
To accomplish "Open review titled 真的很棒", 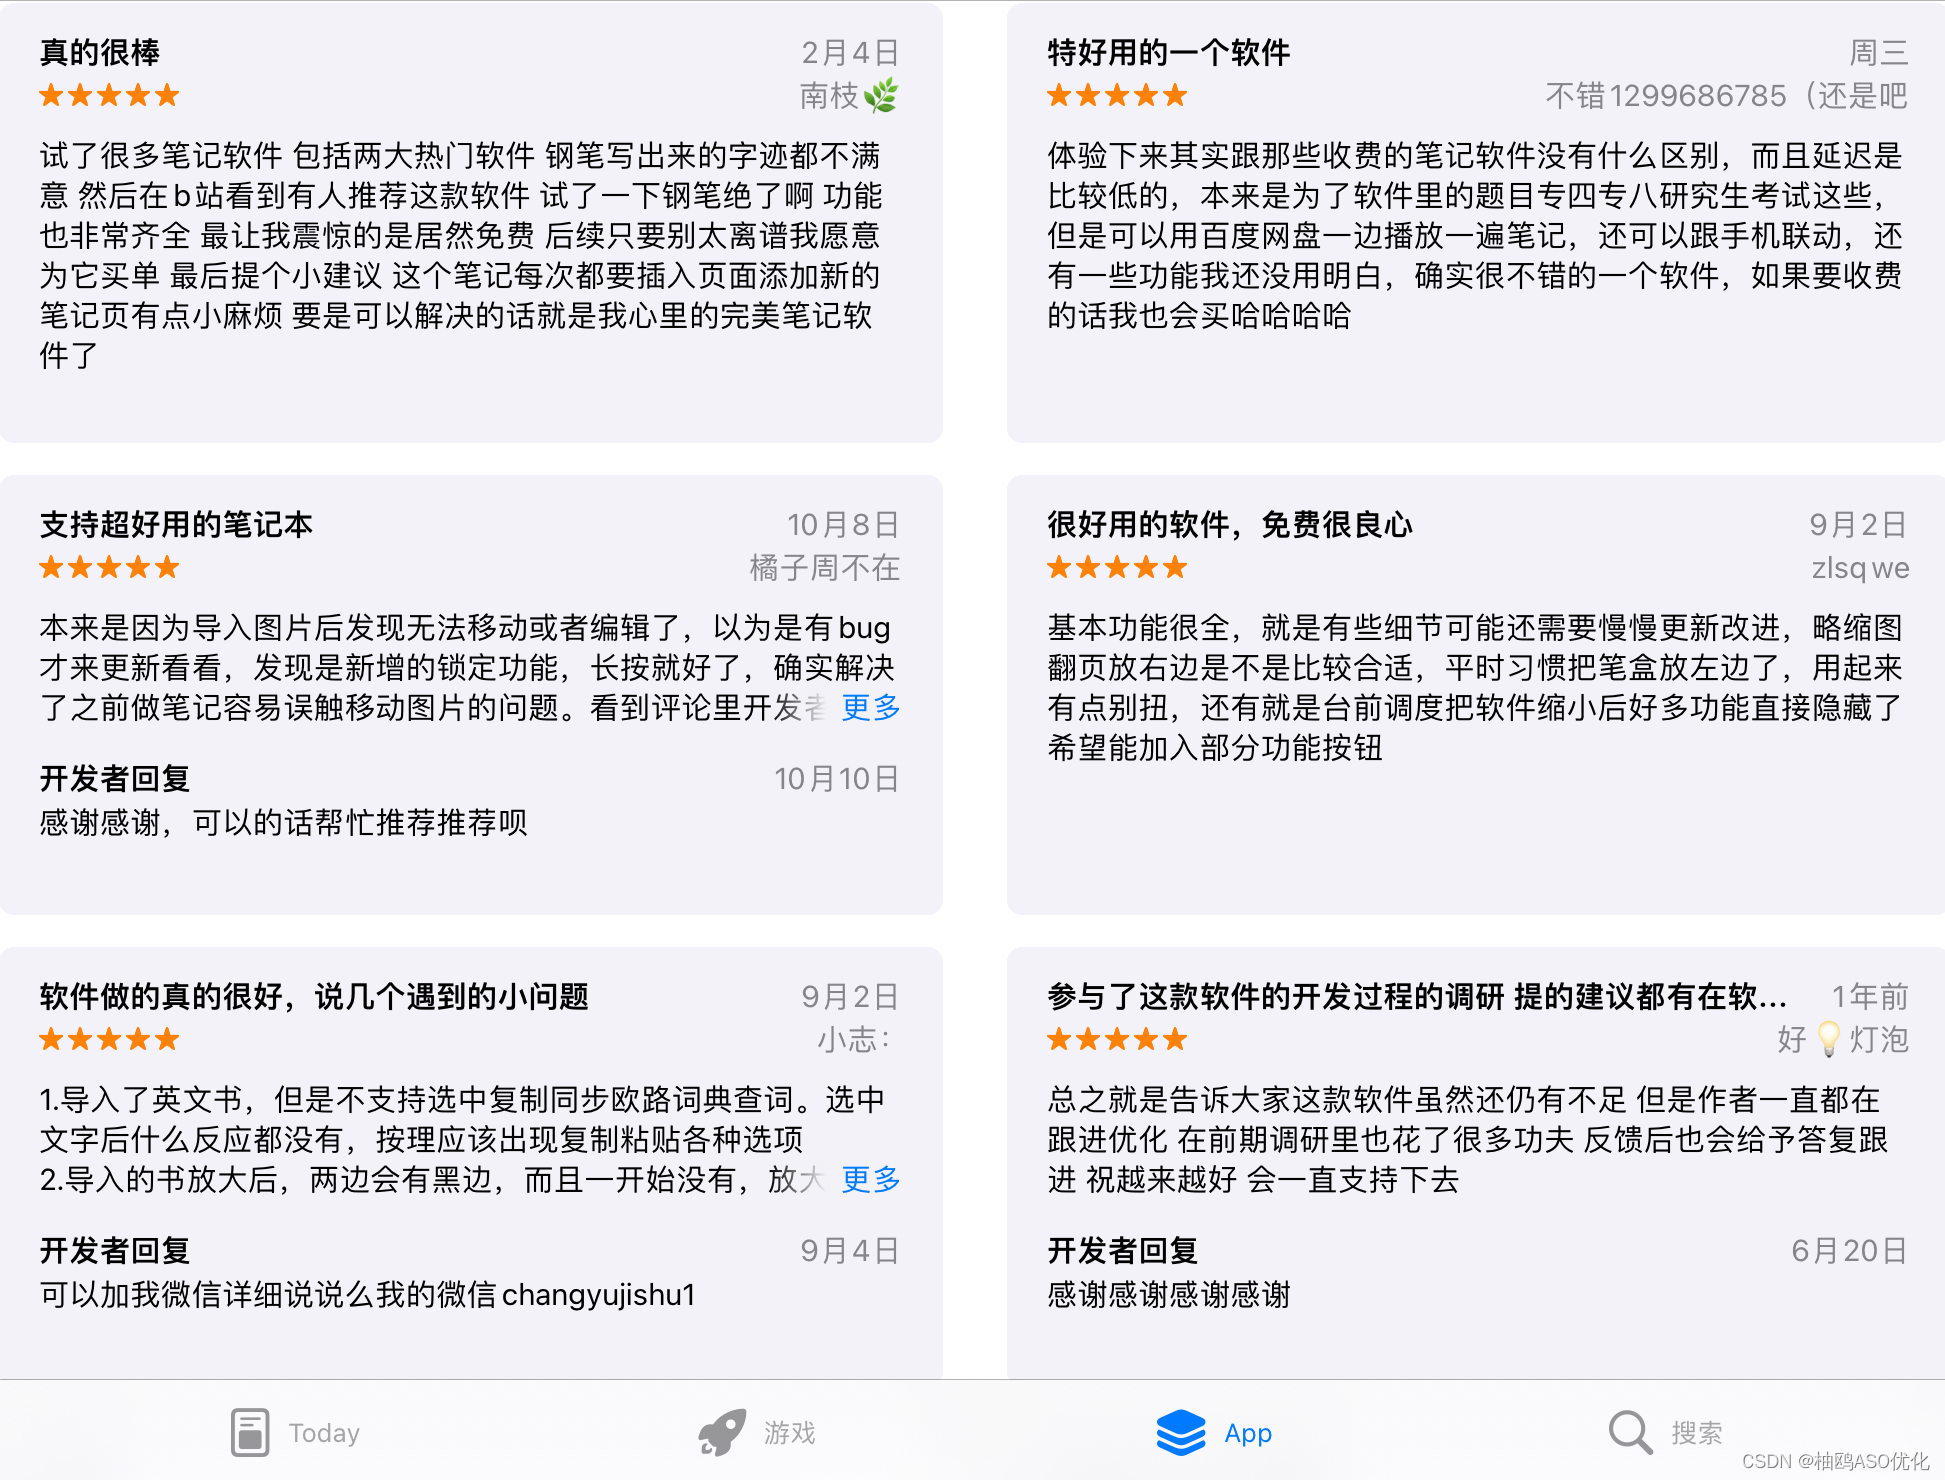I will [x=100, y=52].
